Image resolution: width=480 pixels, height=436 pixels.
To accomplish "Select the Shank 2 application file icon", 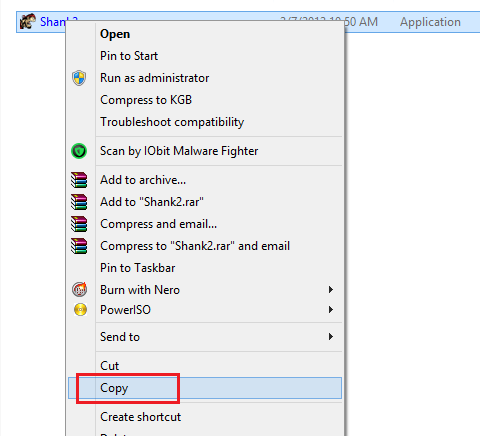I will (27, 22).
